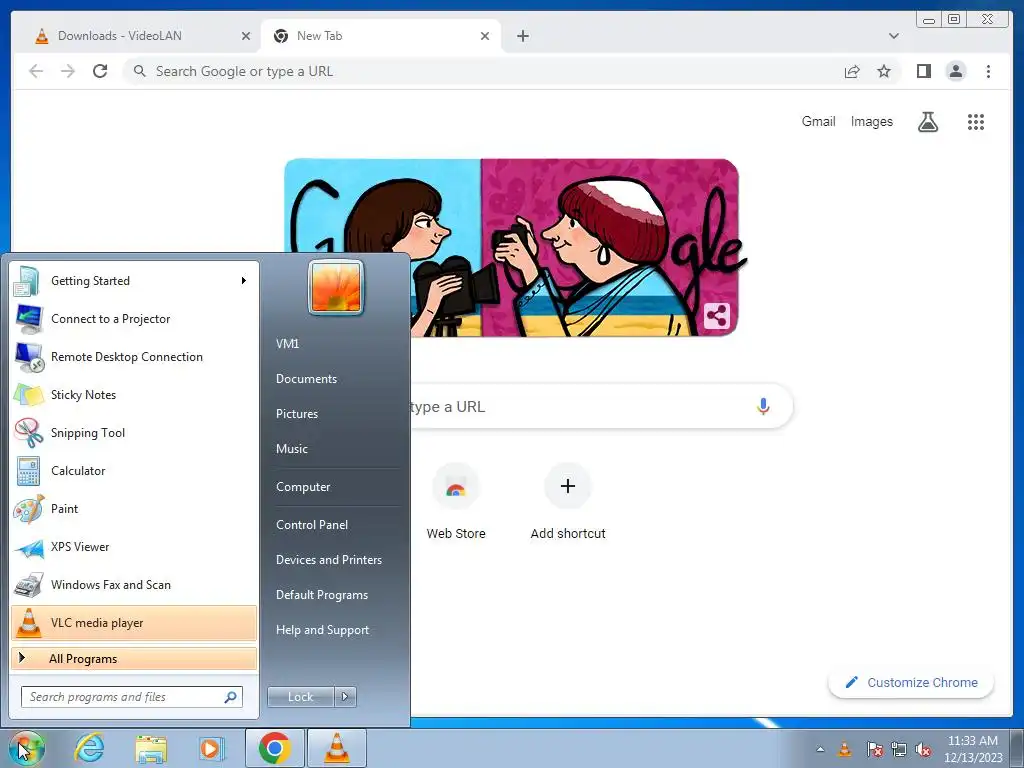Click the user account flower picture
Screen dimensions: 1024x768
[x=336, y=287]
